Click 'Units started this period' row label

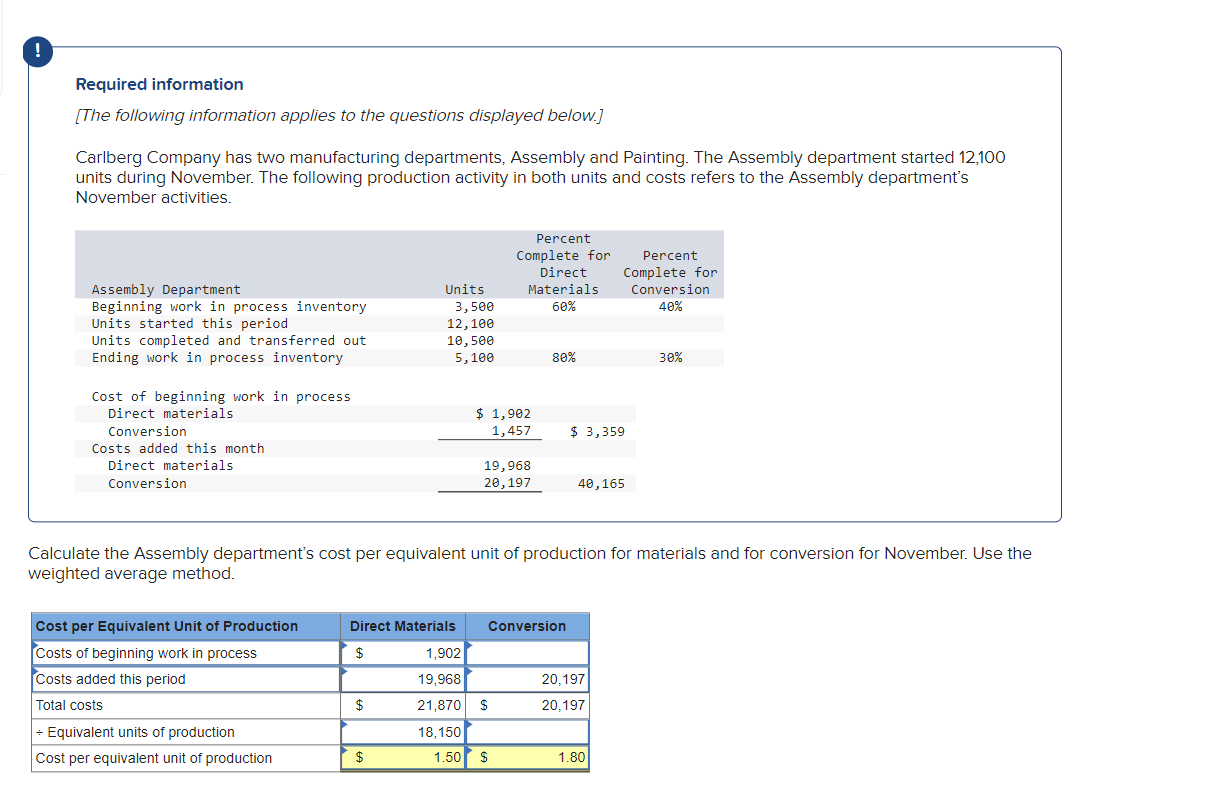(190, 323)
